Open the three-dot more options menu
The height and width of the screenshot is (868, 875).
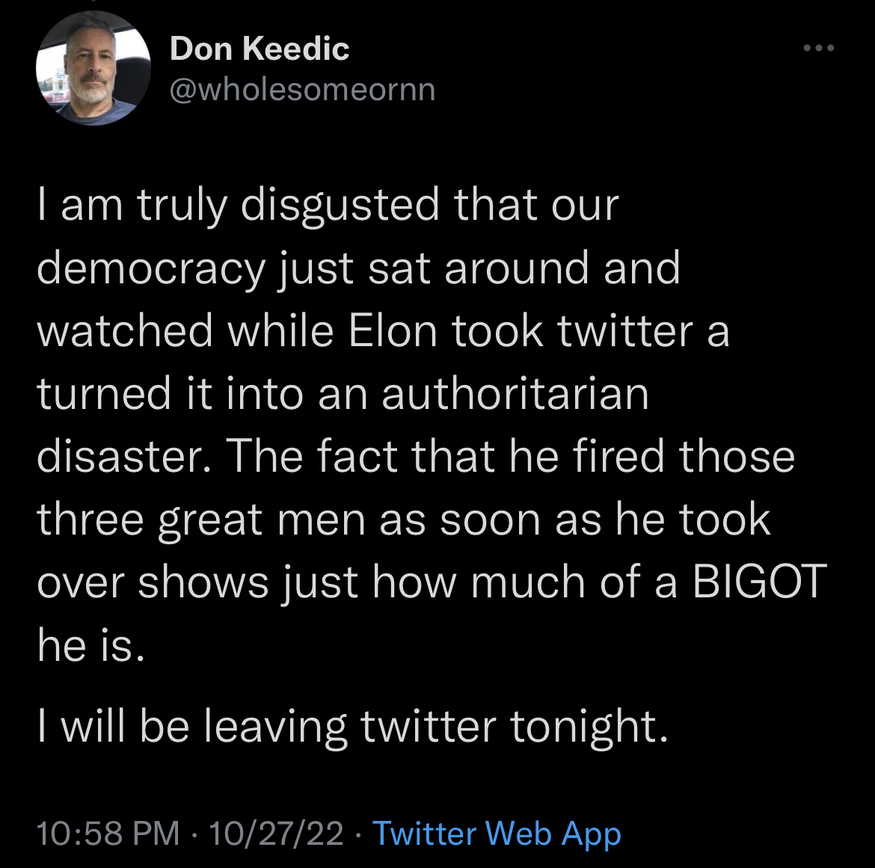pos(817,48)
